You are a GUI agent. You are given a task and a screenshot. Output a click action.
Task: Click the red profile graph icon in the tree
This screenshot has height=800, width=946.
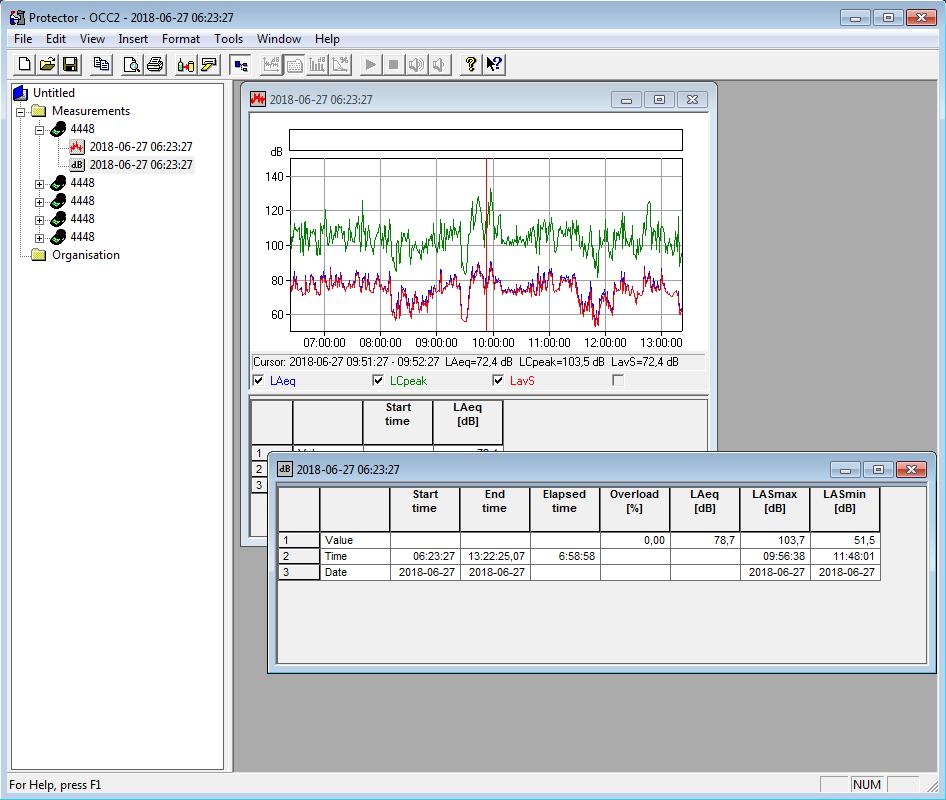click(x=77, y=147)
